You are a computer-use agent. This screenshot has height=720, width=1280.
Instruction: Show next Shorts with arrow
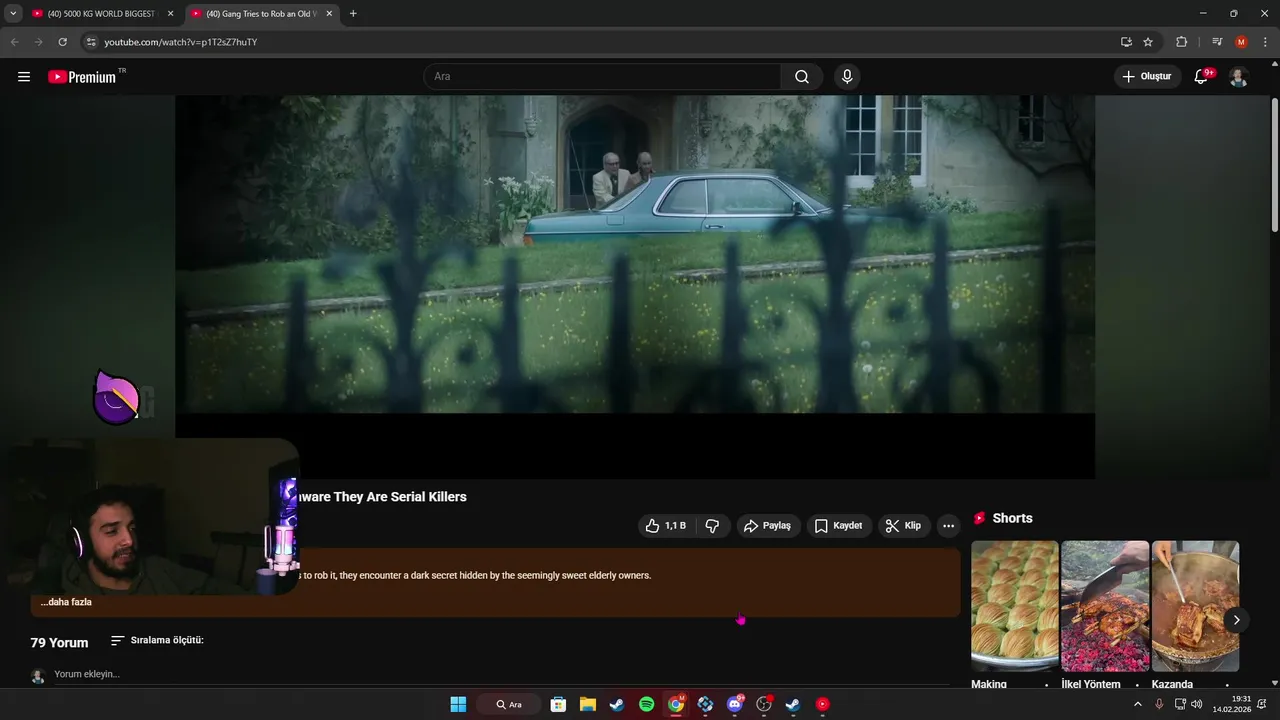1236,620
